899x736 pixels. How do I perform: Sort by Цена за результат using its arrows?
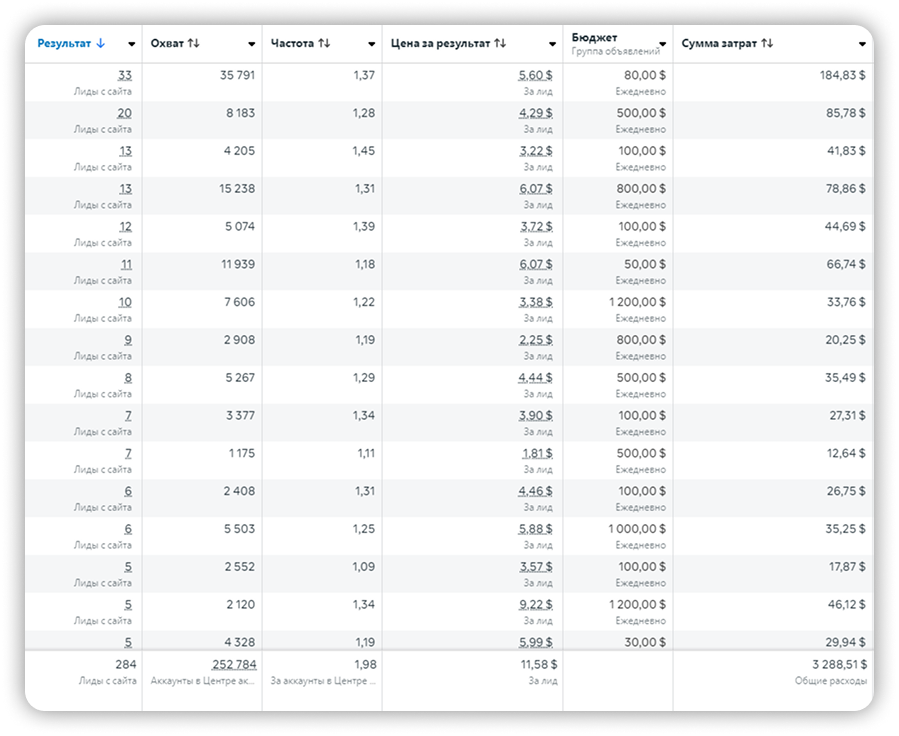tap(500, 44)
